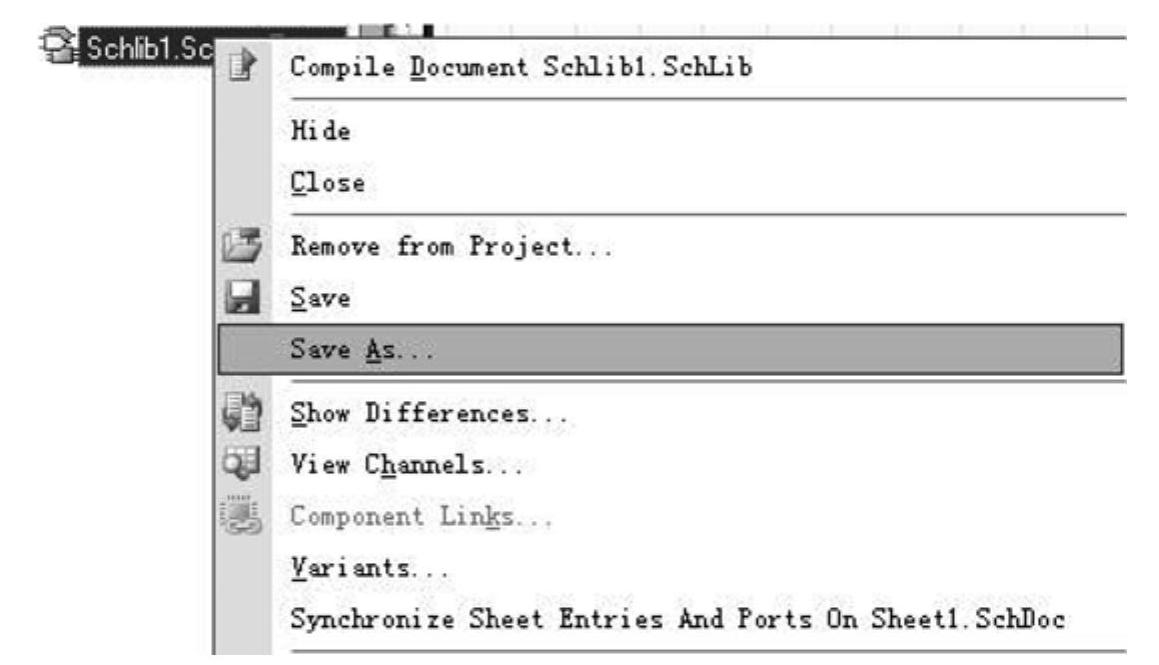Click the floppy disk Save icon
This screenshot has width=1159, height=665.
pos(242,297)
